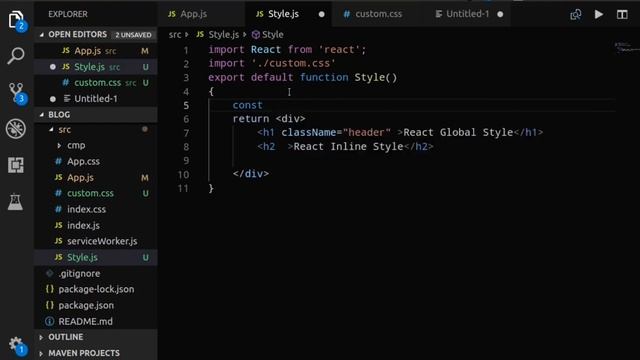Click the unsaved dot on Untitled-1 tab
Viewport: 640px width, 360px height.
(x=500, y=14)
